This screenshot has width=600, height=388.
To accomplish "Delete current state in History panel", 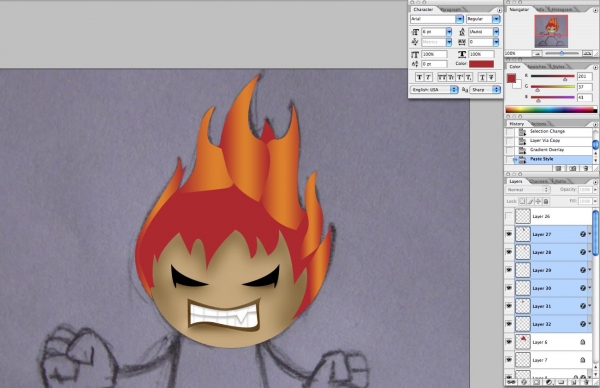I will 585,168.
